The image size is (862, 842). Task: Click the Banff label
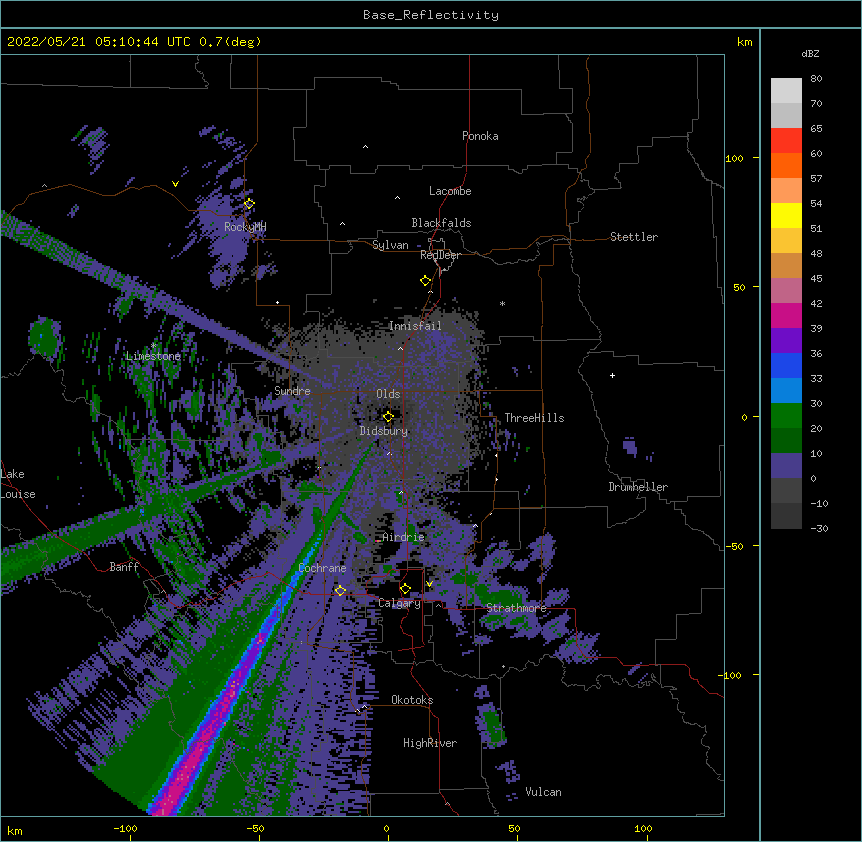tap(124, 567)
